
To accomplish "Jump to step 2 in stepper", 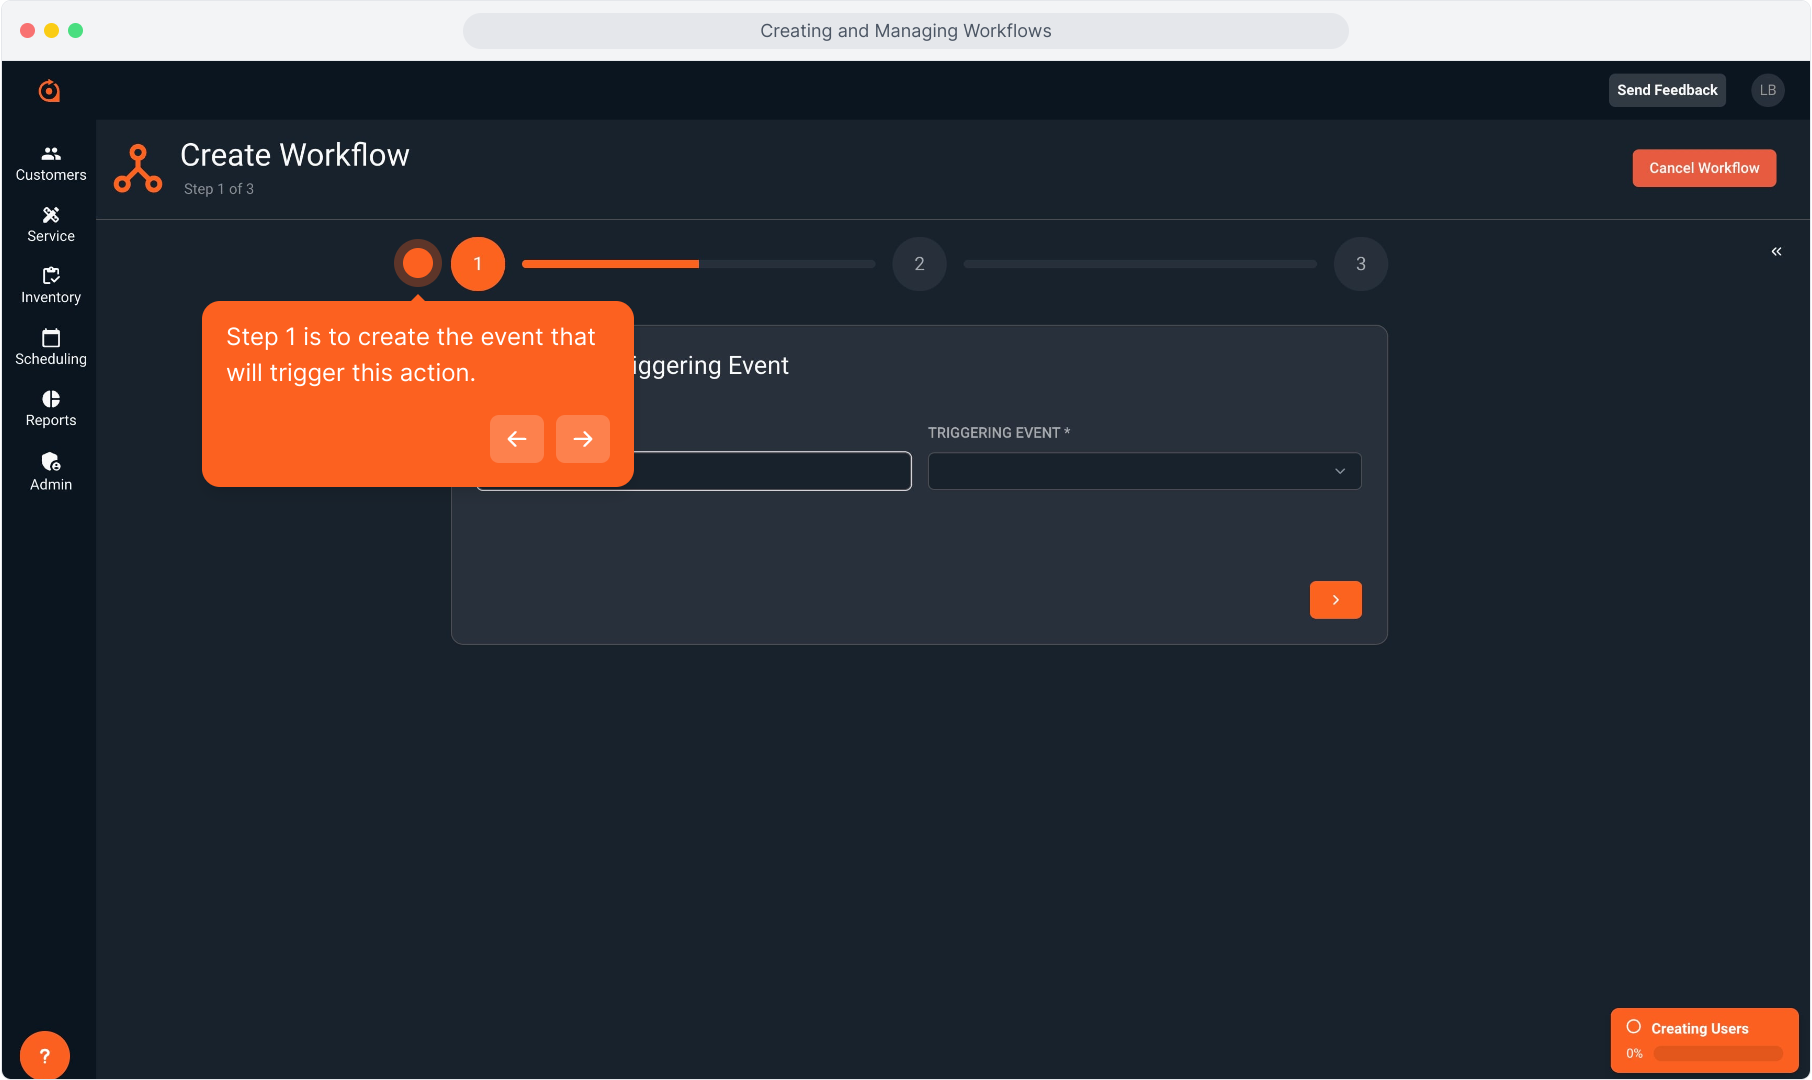I will pos(919,264).
